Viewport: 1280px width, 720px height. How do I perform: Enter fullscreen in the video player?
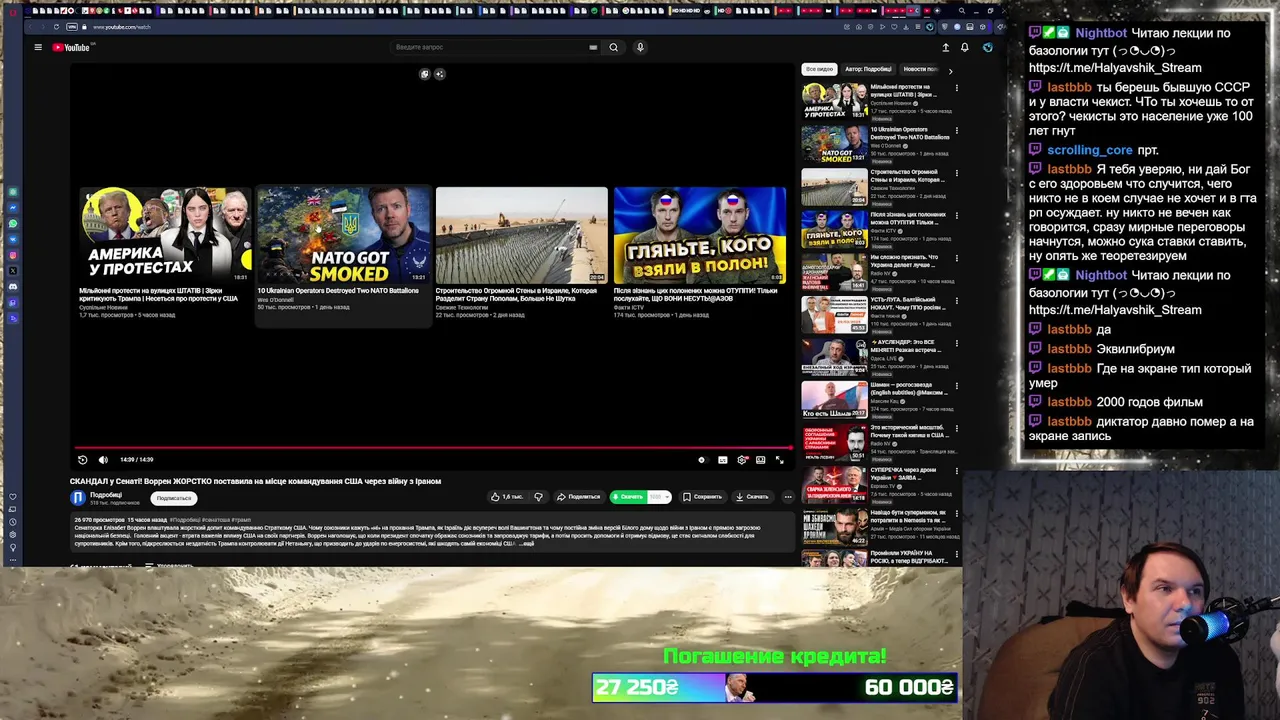point(780,460)
